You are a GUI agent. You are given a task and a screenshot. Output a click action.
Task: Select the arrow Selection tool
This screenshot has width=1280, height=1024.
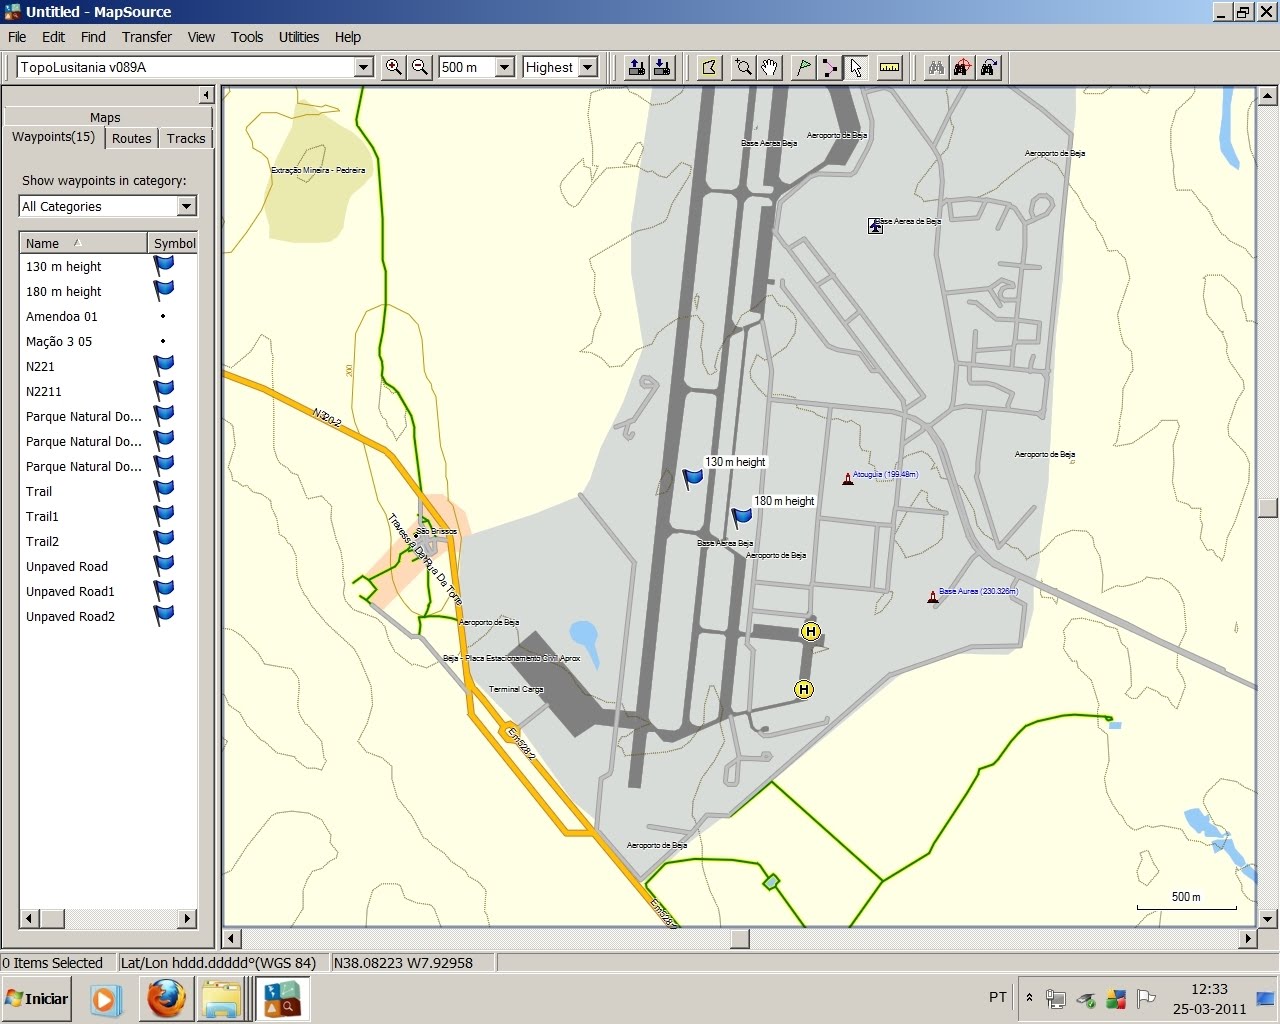(856, 67)
